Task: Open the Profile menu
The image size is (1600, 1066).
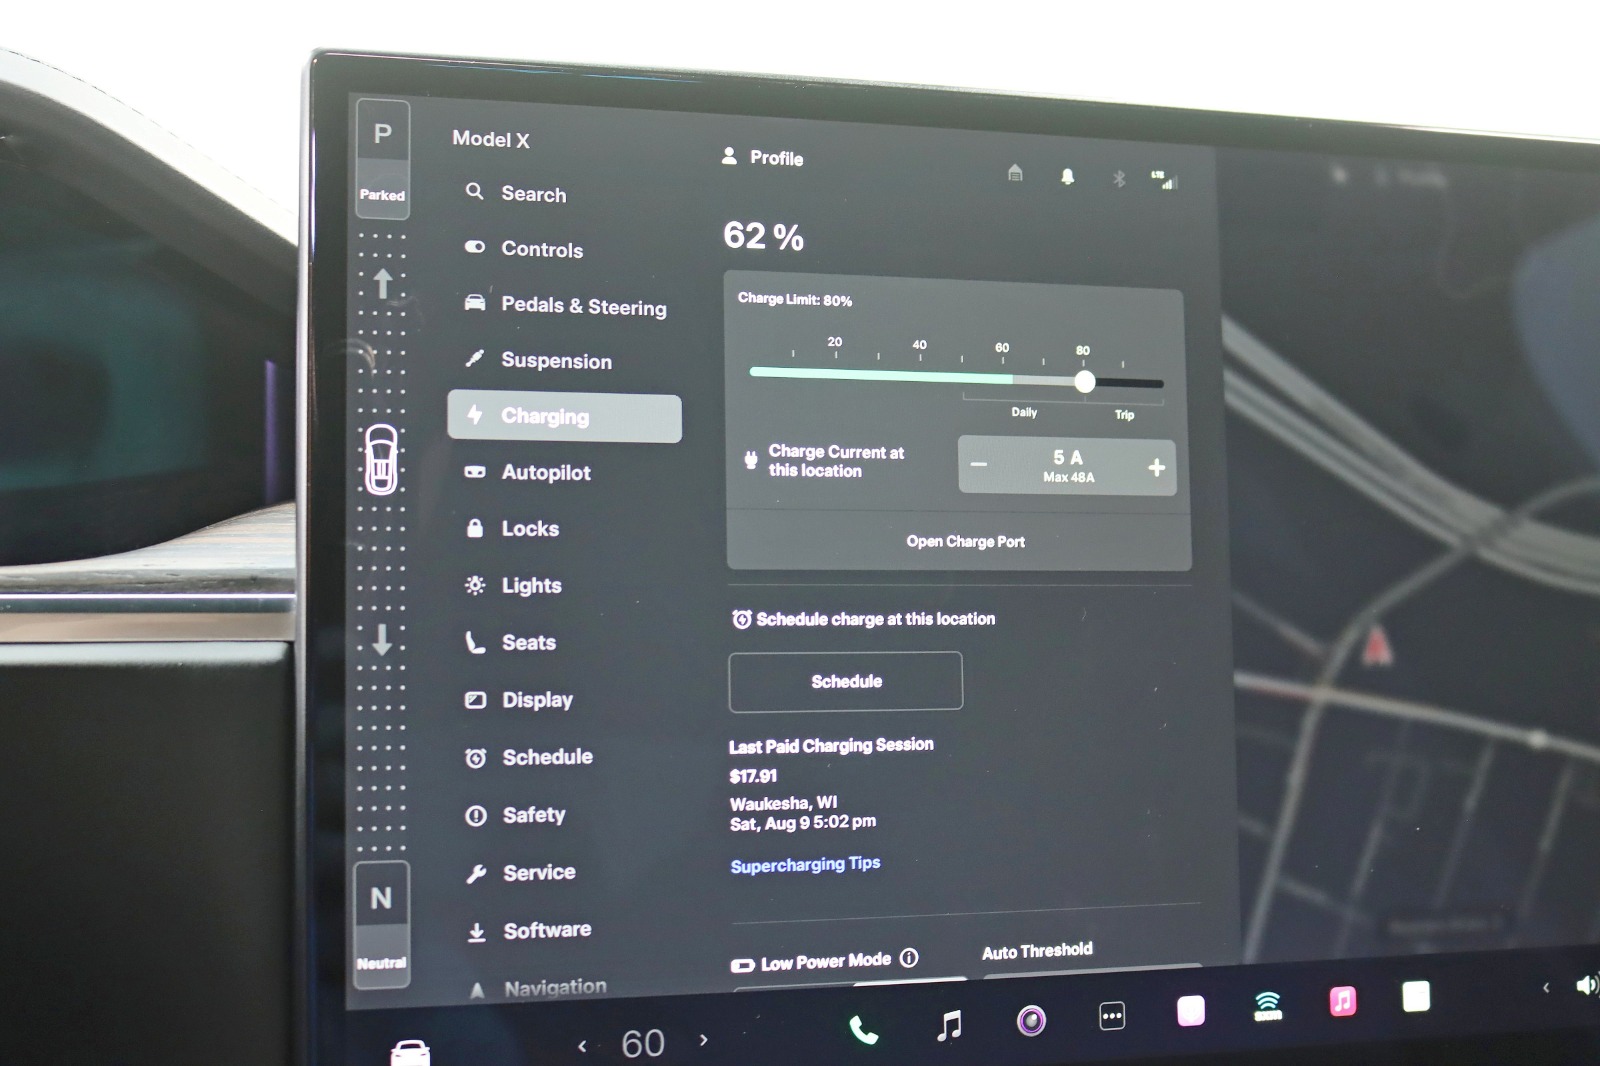Action: (763, 158)
